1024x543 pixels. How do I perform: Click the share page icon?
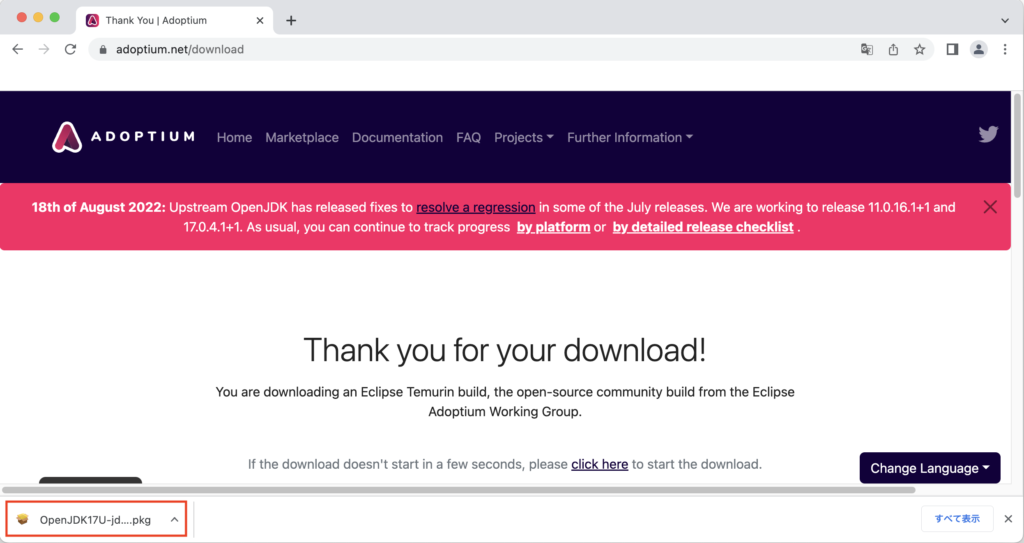click(x=893, y=49)
